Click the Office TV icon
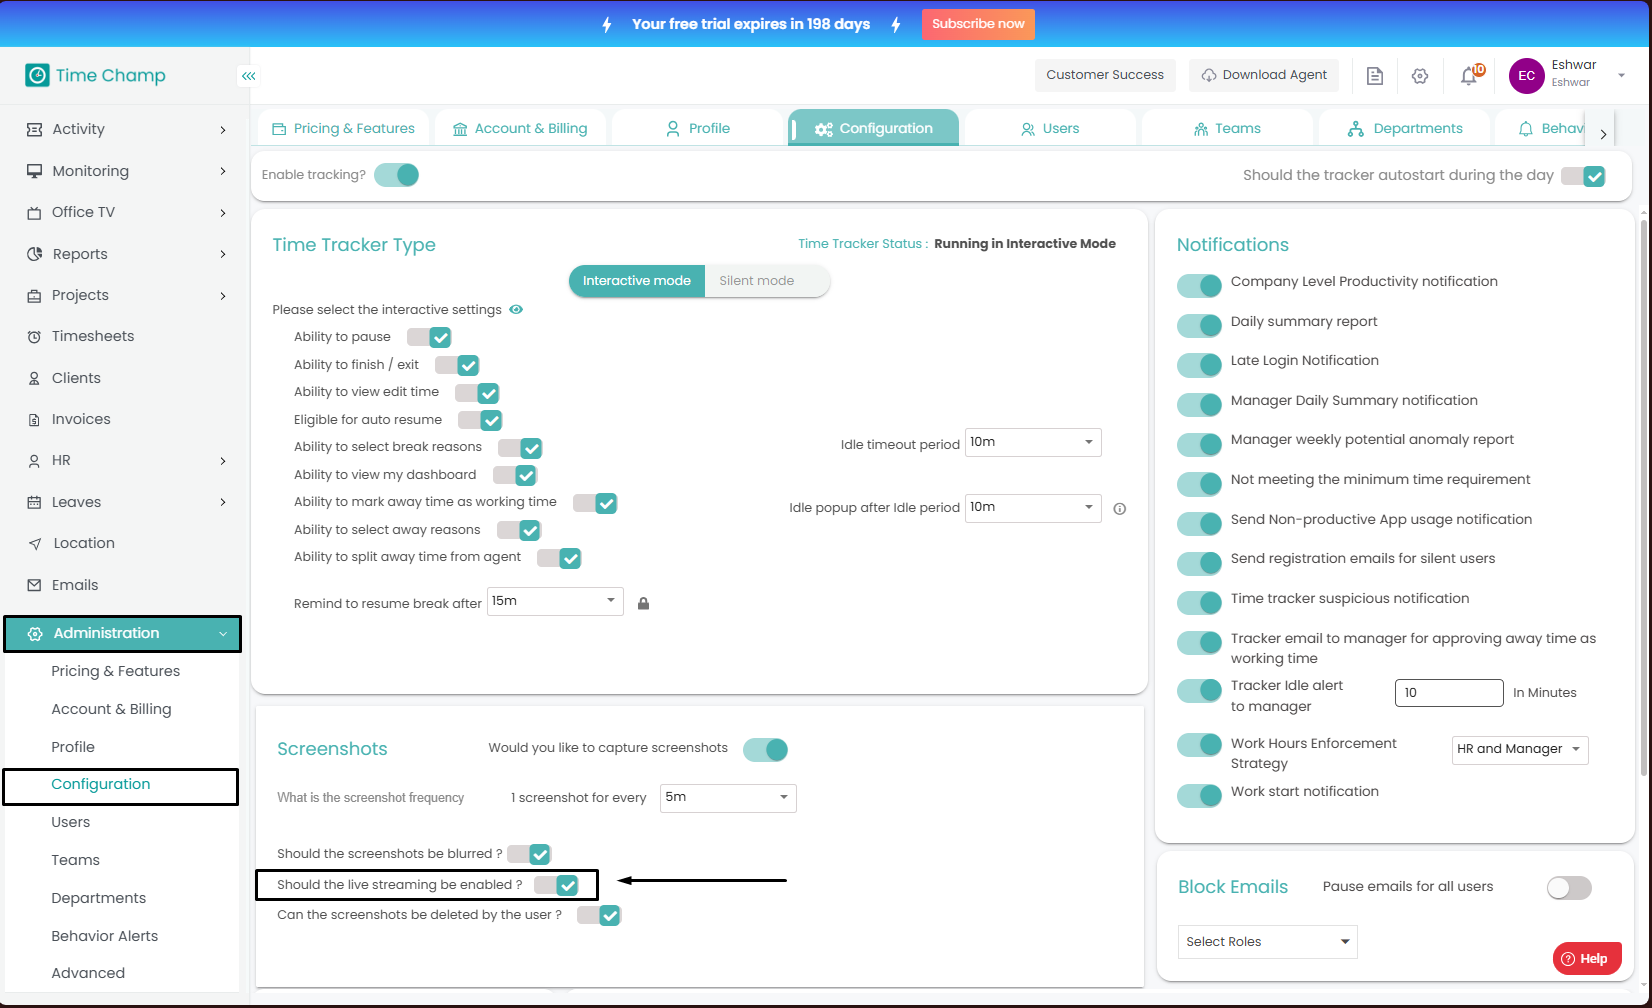This screenshot has height=1008, width=1652. coord(34,212)
